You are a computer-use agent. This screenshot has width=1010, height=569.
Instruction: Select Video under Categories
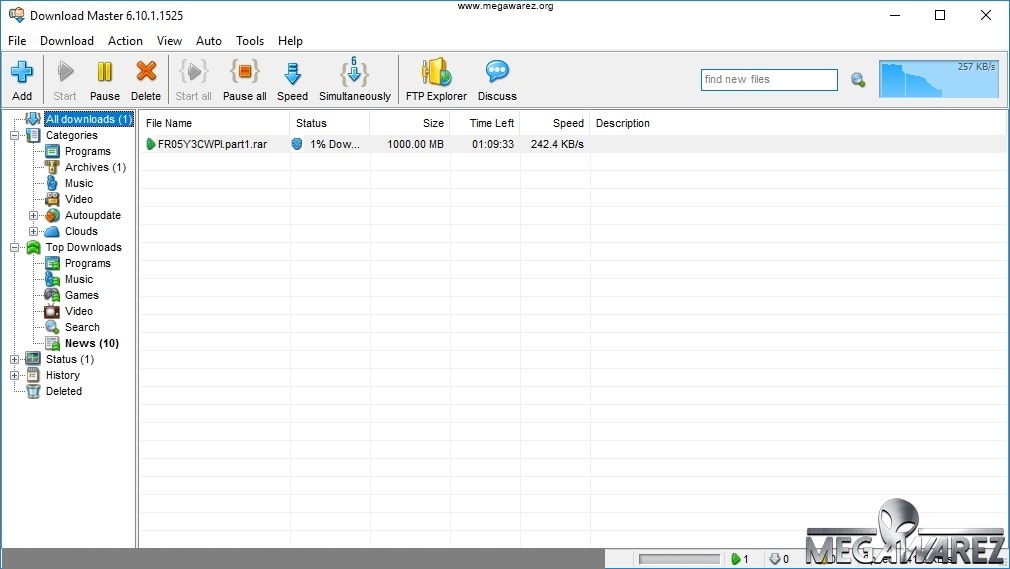[79, 200]
